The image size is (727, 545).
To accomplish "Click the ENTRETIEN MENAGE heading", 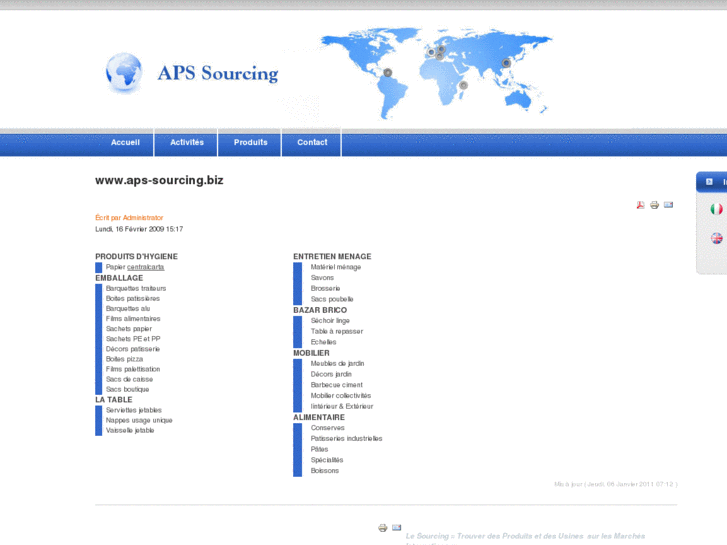I will click(332, 256).
